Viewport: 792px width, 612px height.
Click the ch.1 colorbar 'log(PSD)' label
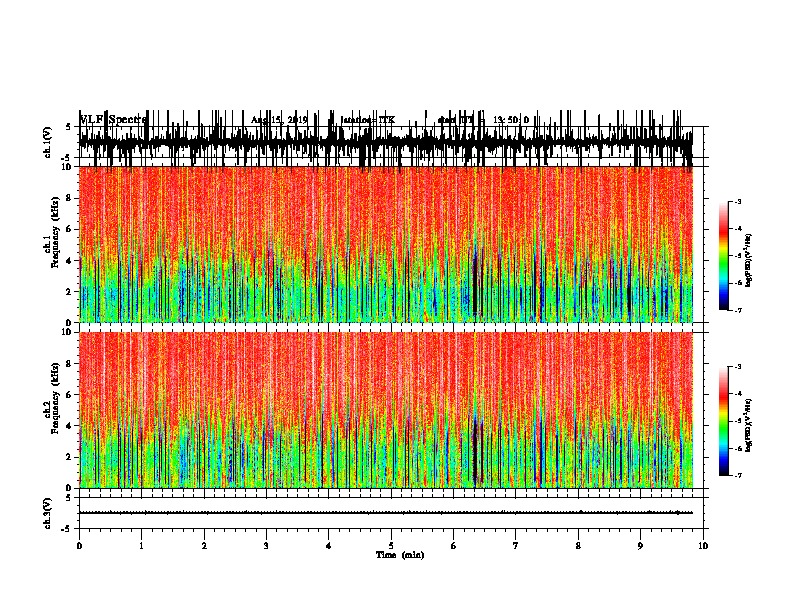point(748,261)
